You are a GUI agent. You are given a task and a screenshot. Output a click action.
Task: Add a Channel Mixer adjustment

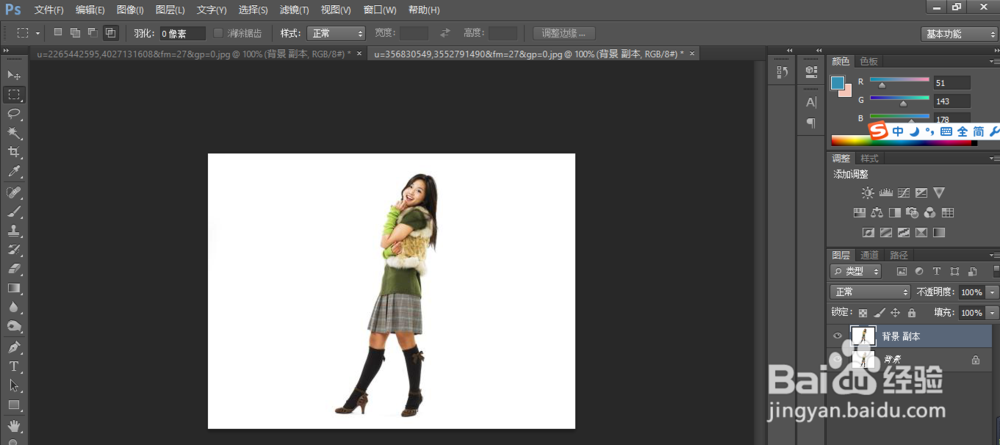pos(930,212)
